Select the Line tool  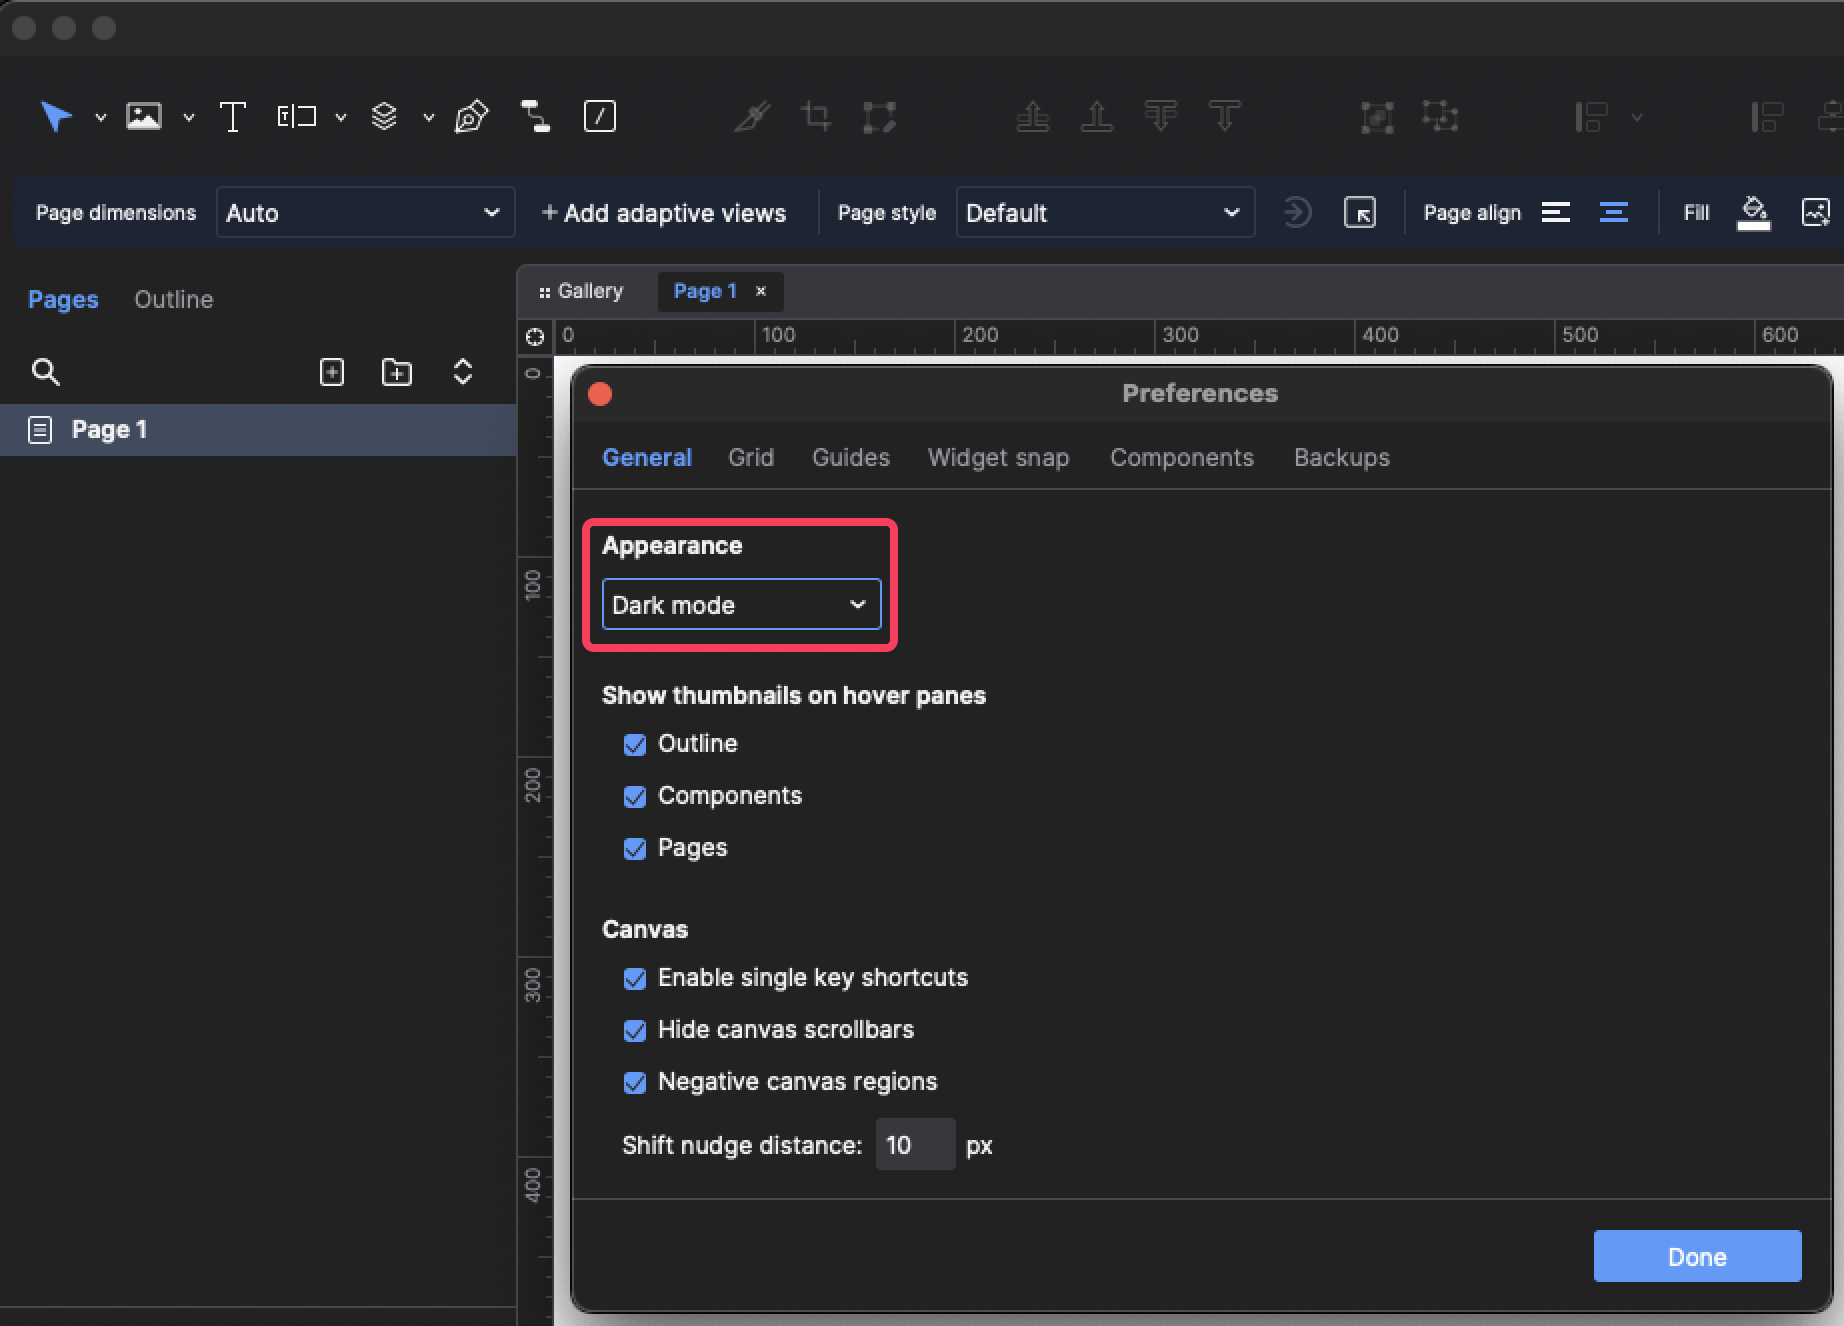[600, 117]
